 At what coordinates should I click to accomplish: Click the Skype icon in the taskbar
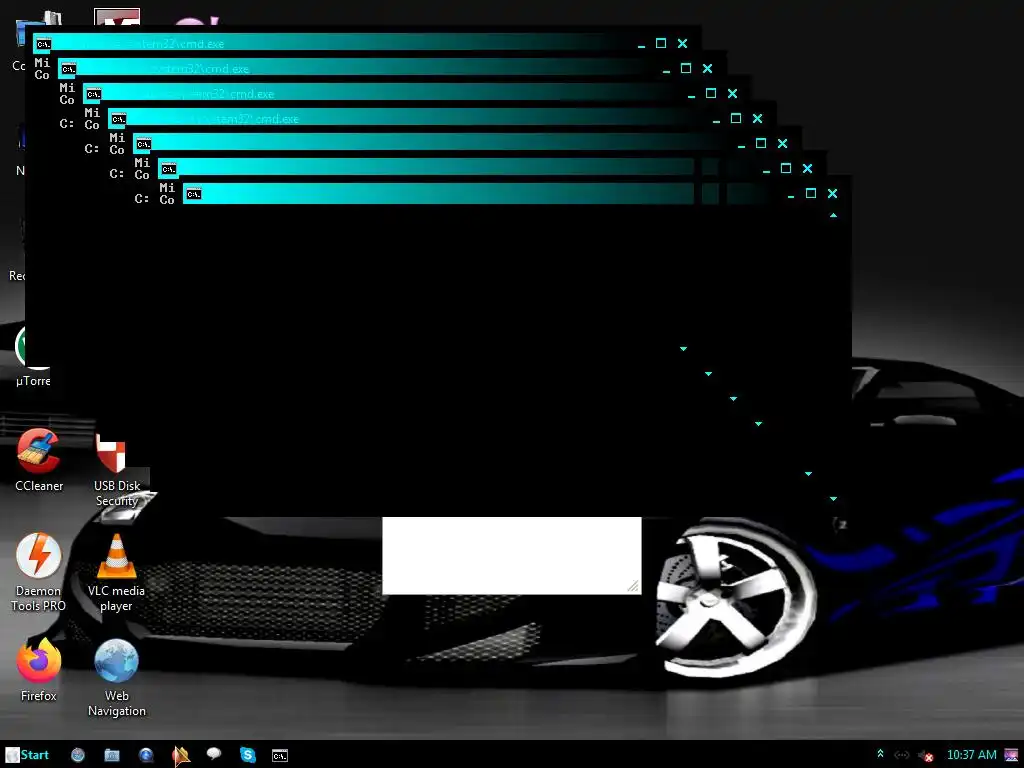pyautogui.click(x=248, y=755)
